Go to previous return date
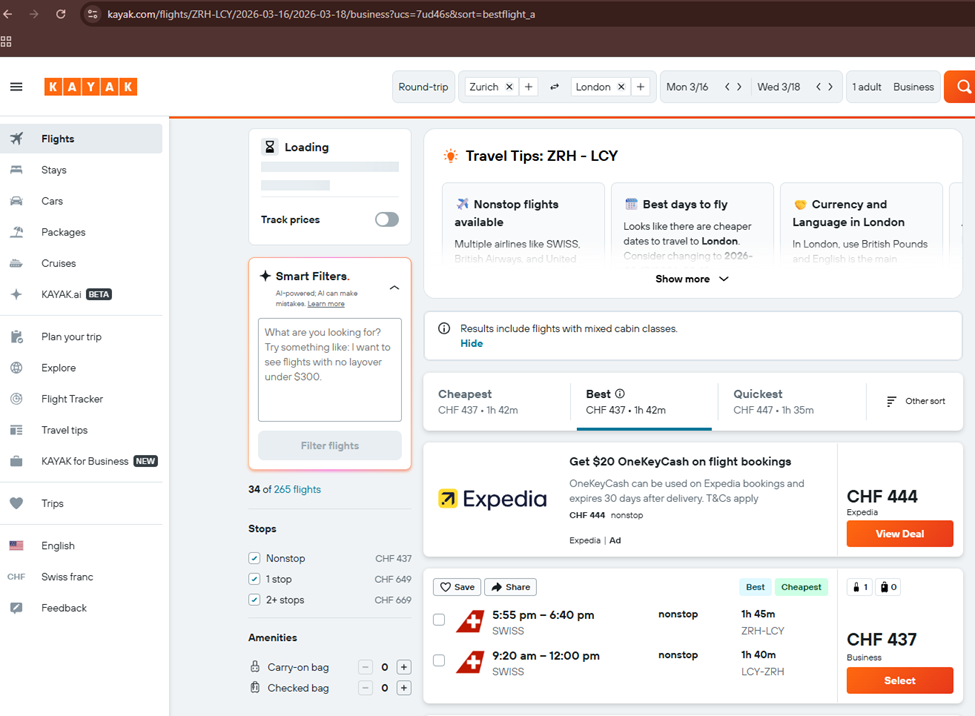 pyautogui.click(x=818, y=86)
